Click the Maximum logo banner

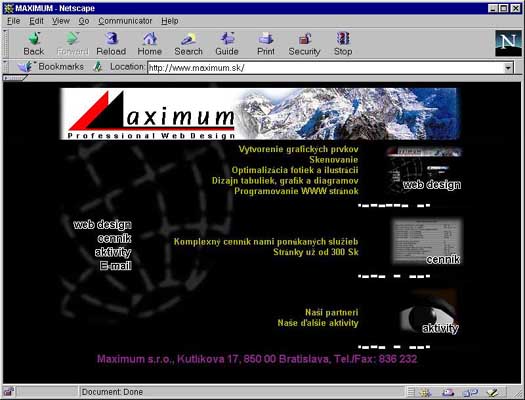[x=260, y=114]
